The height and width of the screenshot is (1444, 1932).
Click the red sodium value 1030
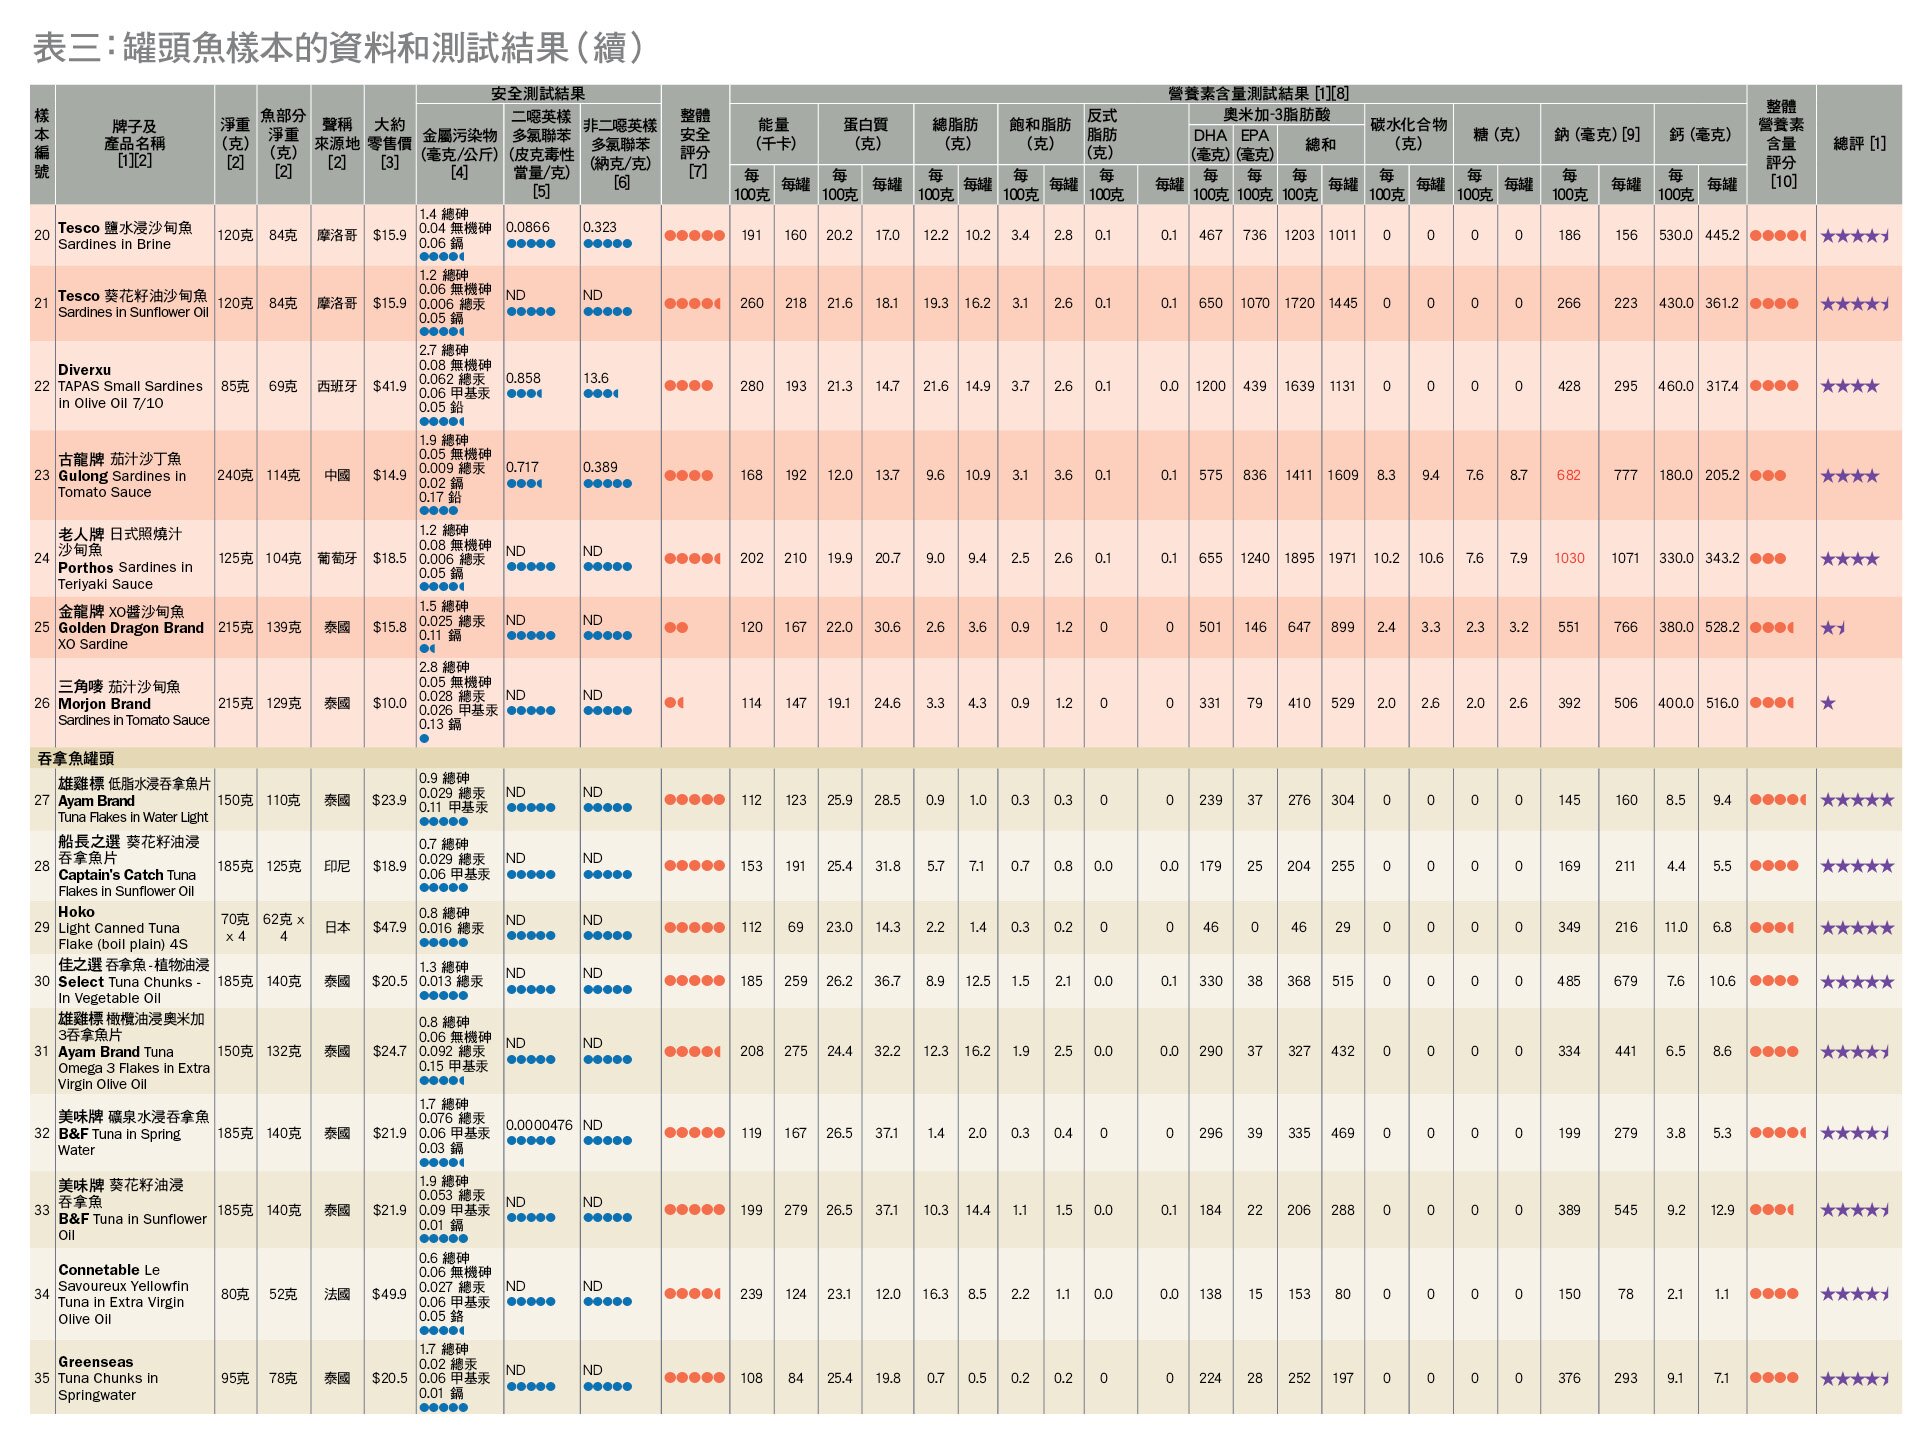1569,558
